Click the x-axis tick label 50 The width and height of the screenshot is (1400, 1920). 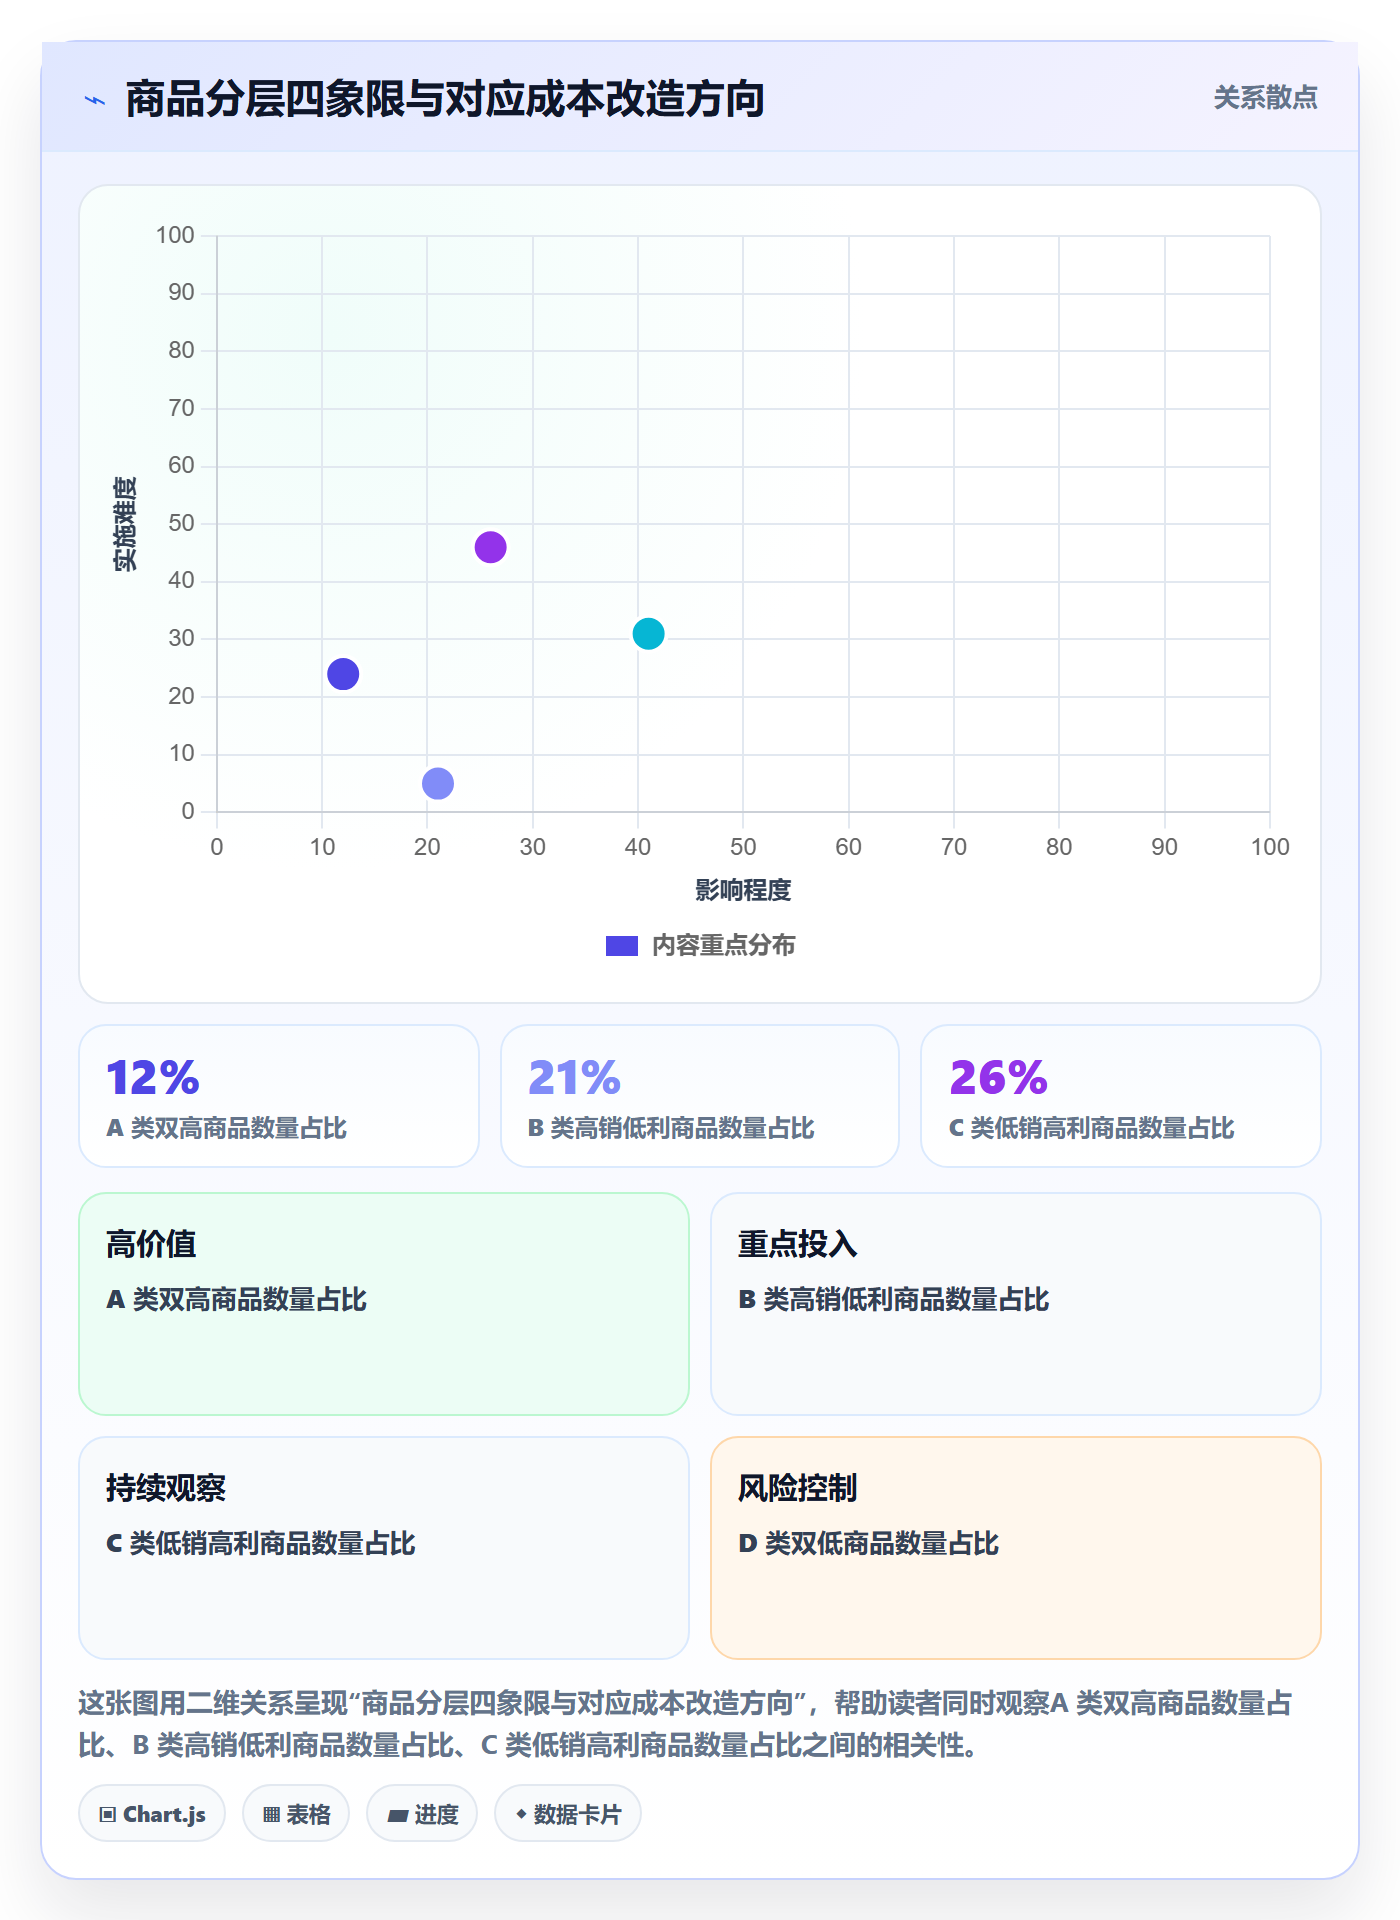click(x=743, y=847)
